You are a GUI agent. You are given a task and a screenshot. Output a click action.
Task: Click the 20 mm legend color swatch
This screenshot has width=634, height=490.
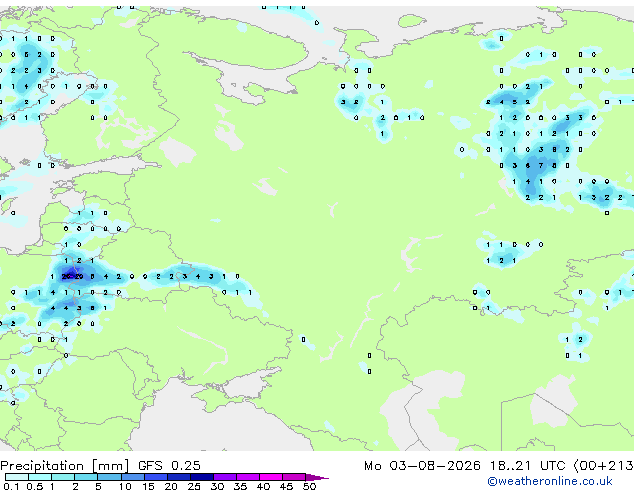(178, 477)
